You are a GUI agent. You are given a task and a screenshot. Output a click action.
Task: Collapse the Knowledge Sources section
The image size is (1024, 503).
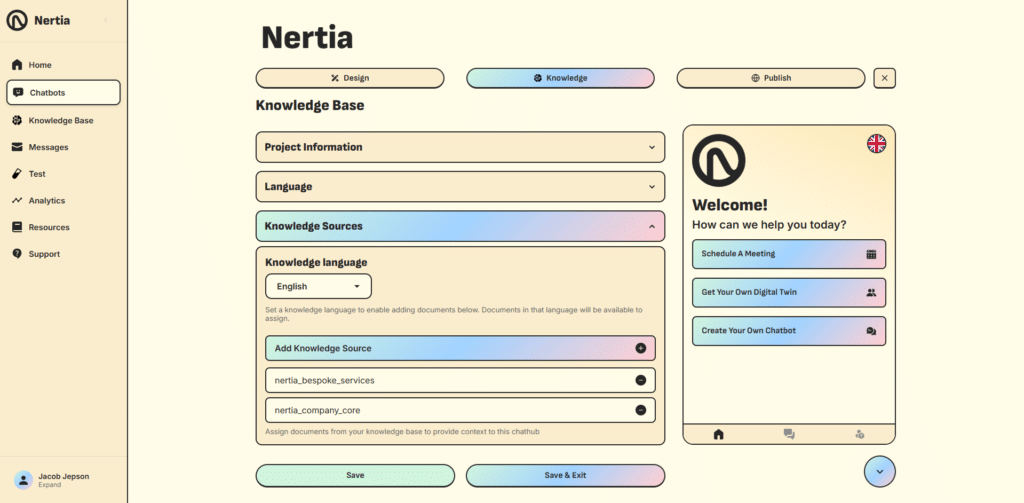click(460, 226)
